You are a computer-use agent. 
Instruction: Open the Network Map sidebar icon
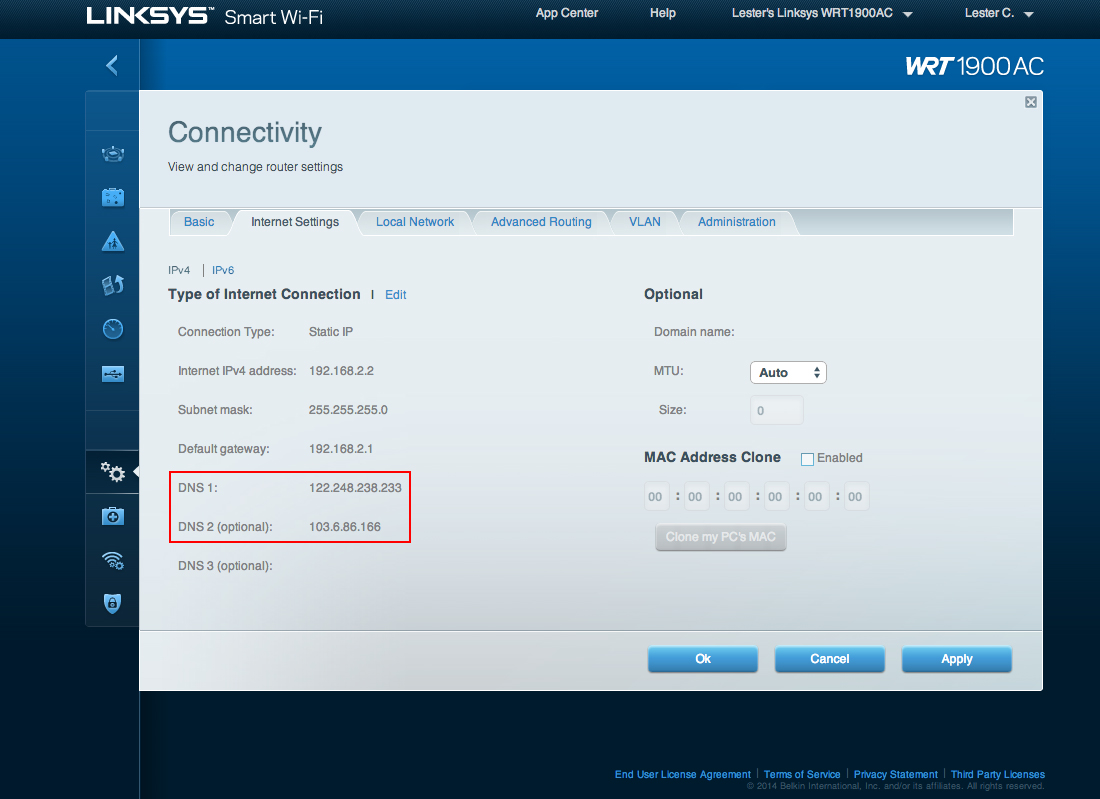point(113,155)
